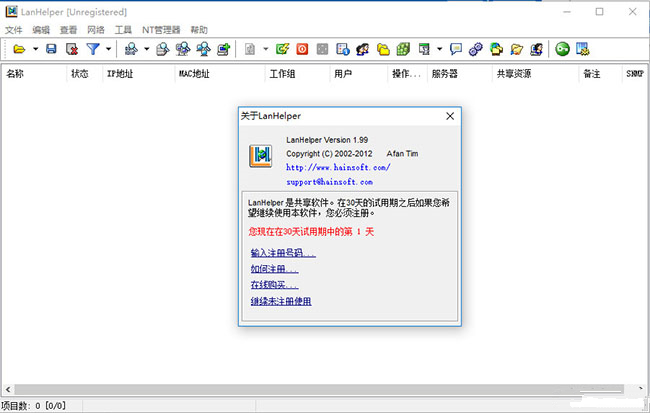
Task: Click the two people users icon
Action: (363, 49)
